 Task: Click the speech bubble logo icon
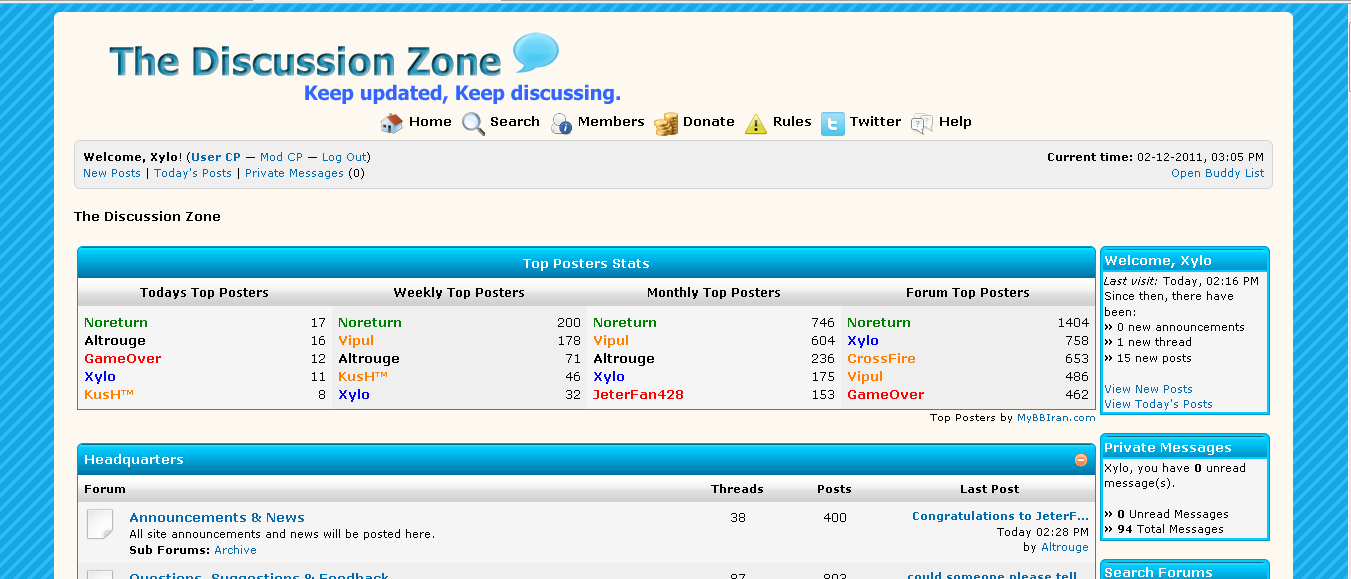(x=535, y=53)
